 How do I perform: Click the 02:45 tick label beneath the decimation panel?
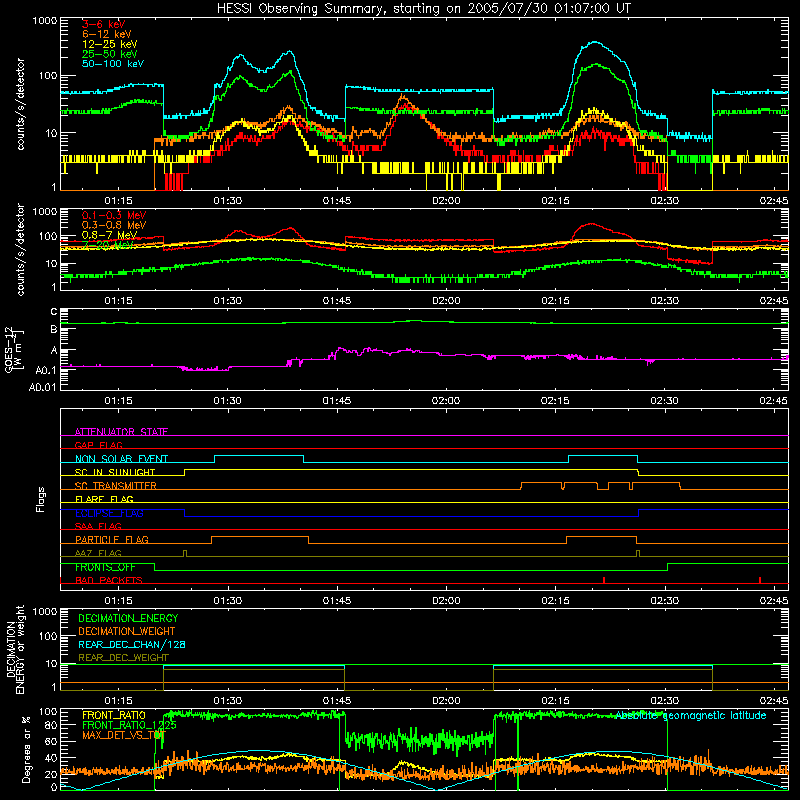pyautogui.click(x=773, y=701)
